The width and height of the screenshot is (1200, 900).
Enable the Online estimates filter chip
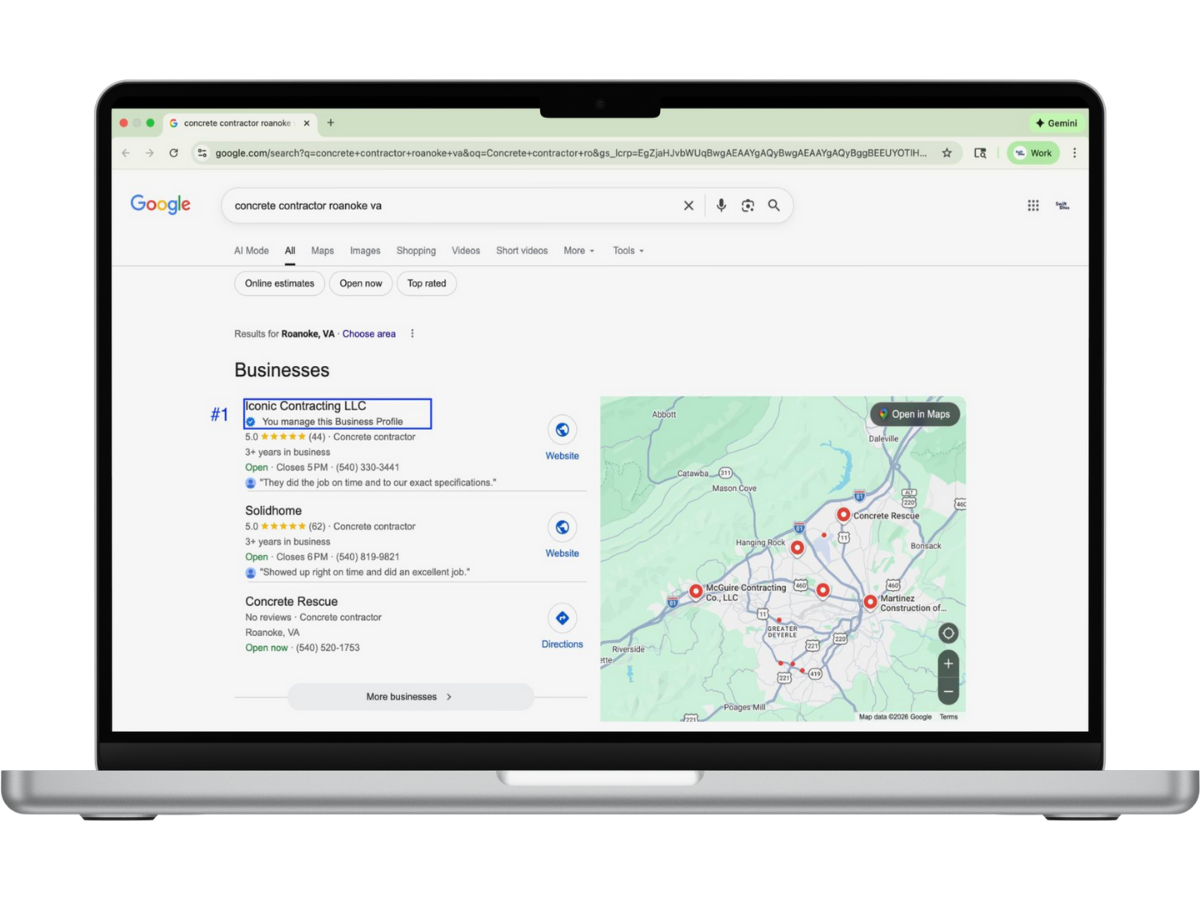[x=278, y=283]
